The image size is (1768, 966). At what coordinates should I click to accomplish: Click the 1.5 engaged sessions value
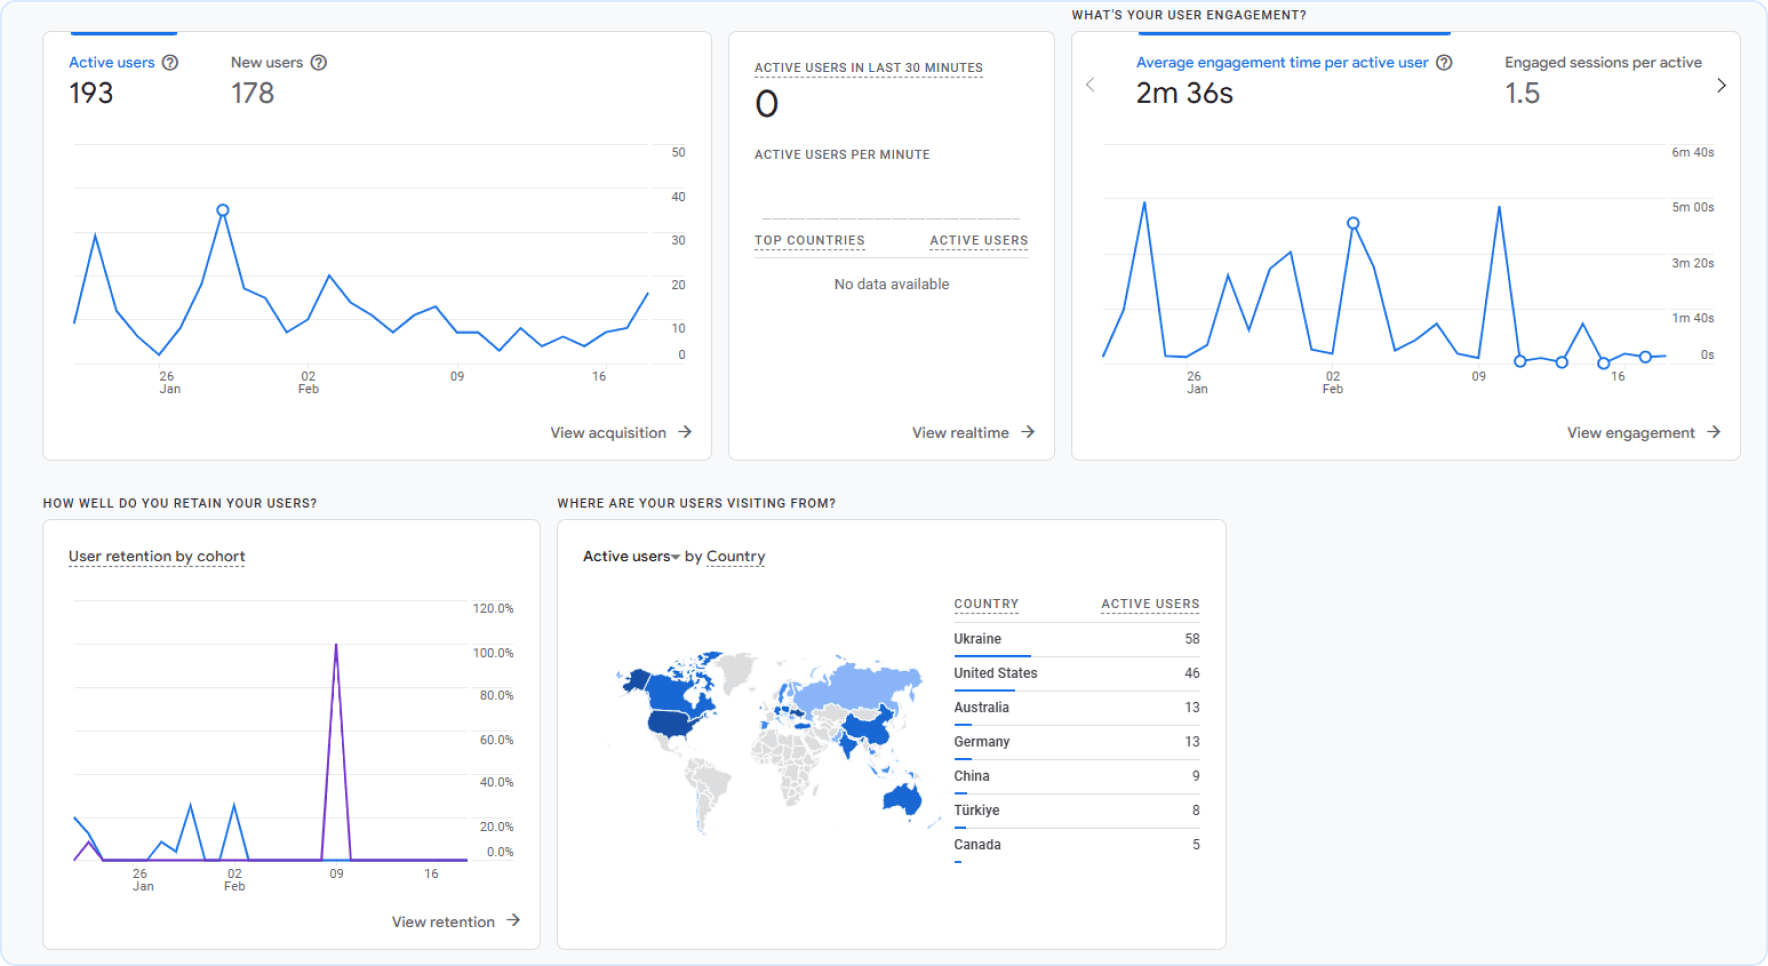[x=1522, y=93]
